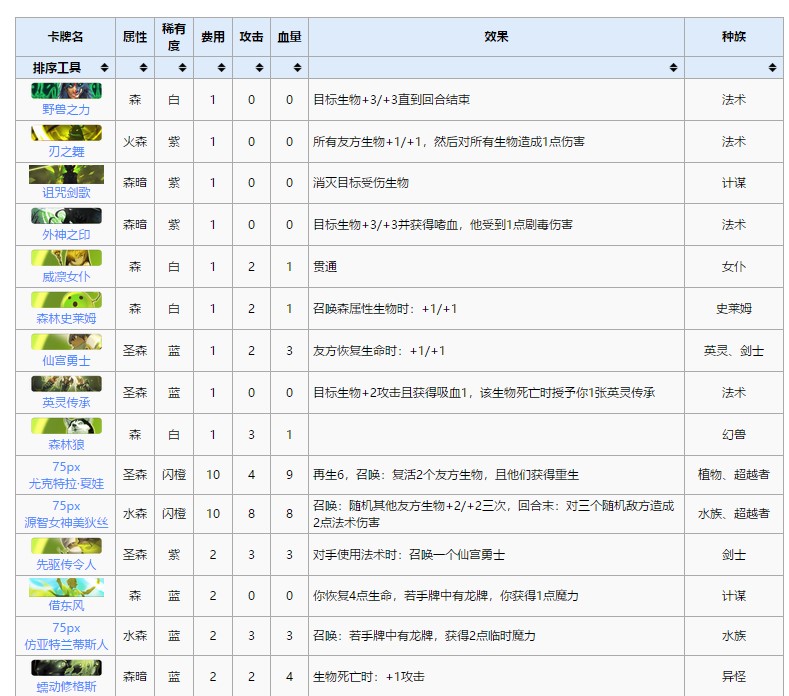789x696 pixels.
Task: Select 异怪 race cell of 蠕动修格斯
Action: 734,676
